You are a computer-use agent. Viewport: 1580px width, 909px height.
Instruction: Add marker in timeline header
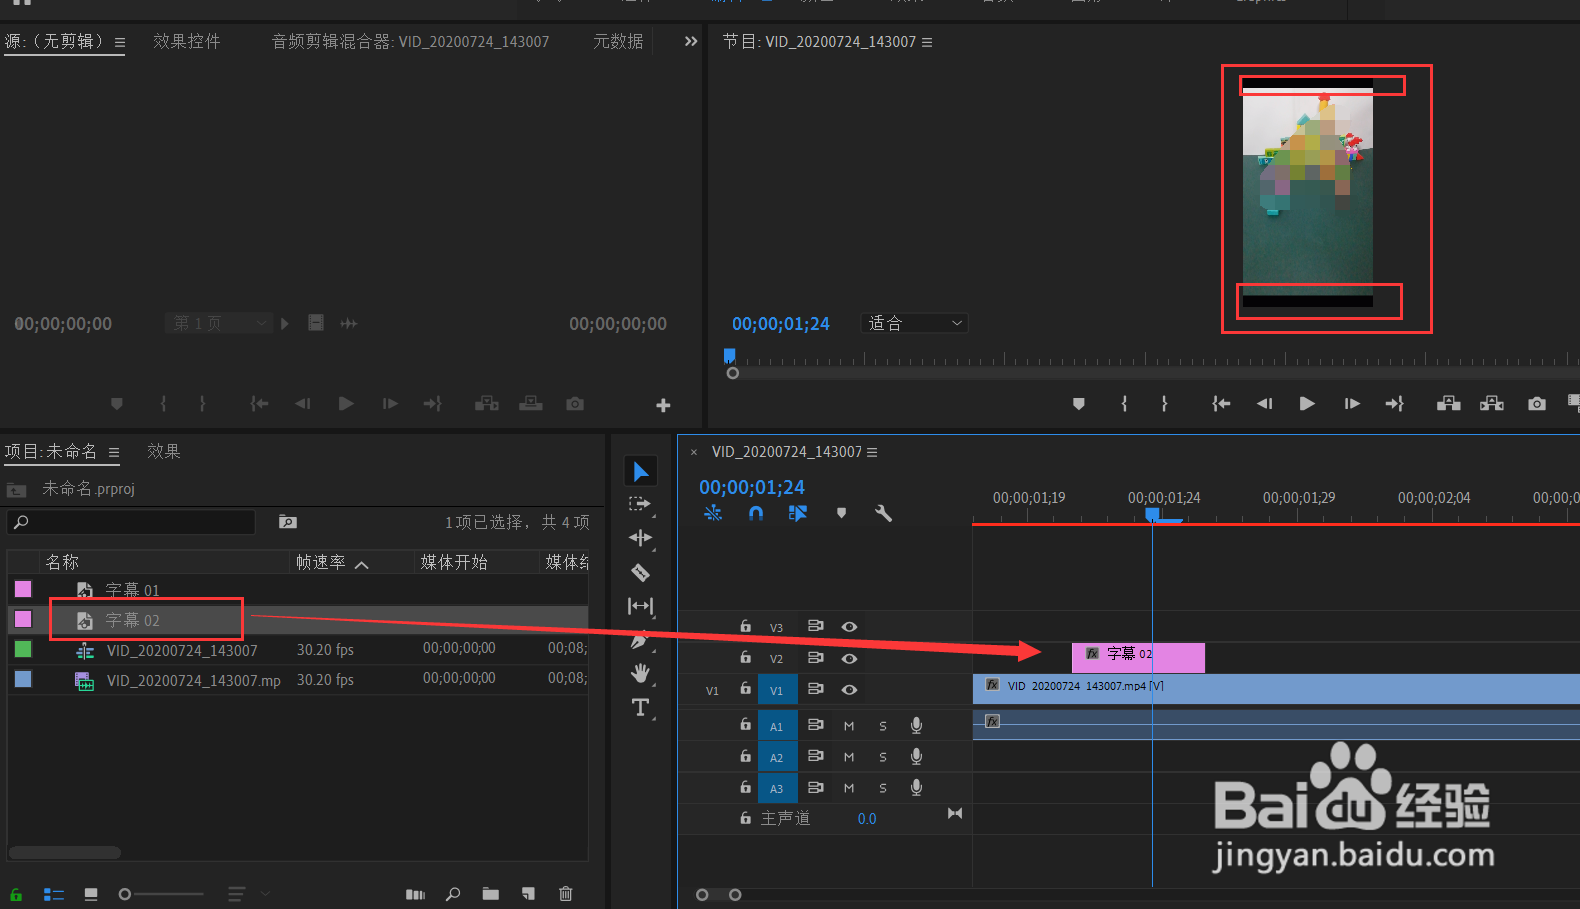click(x=841, y=513)
